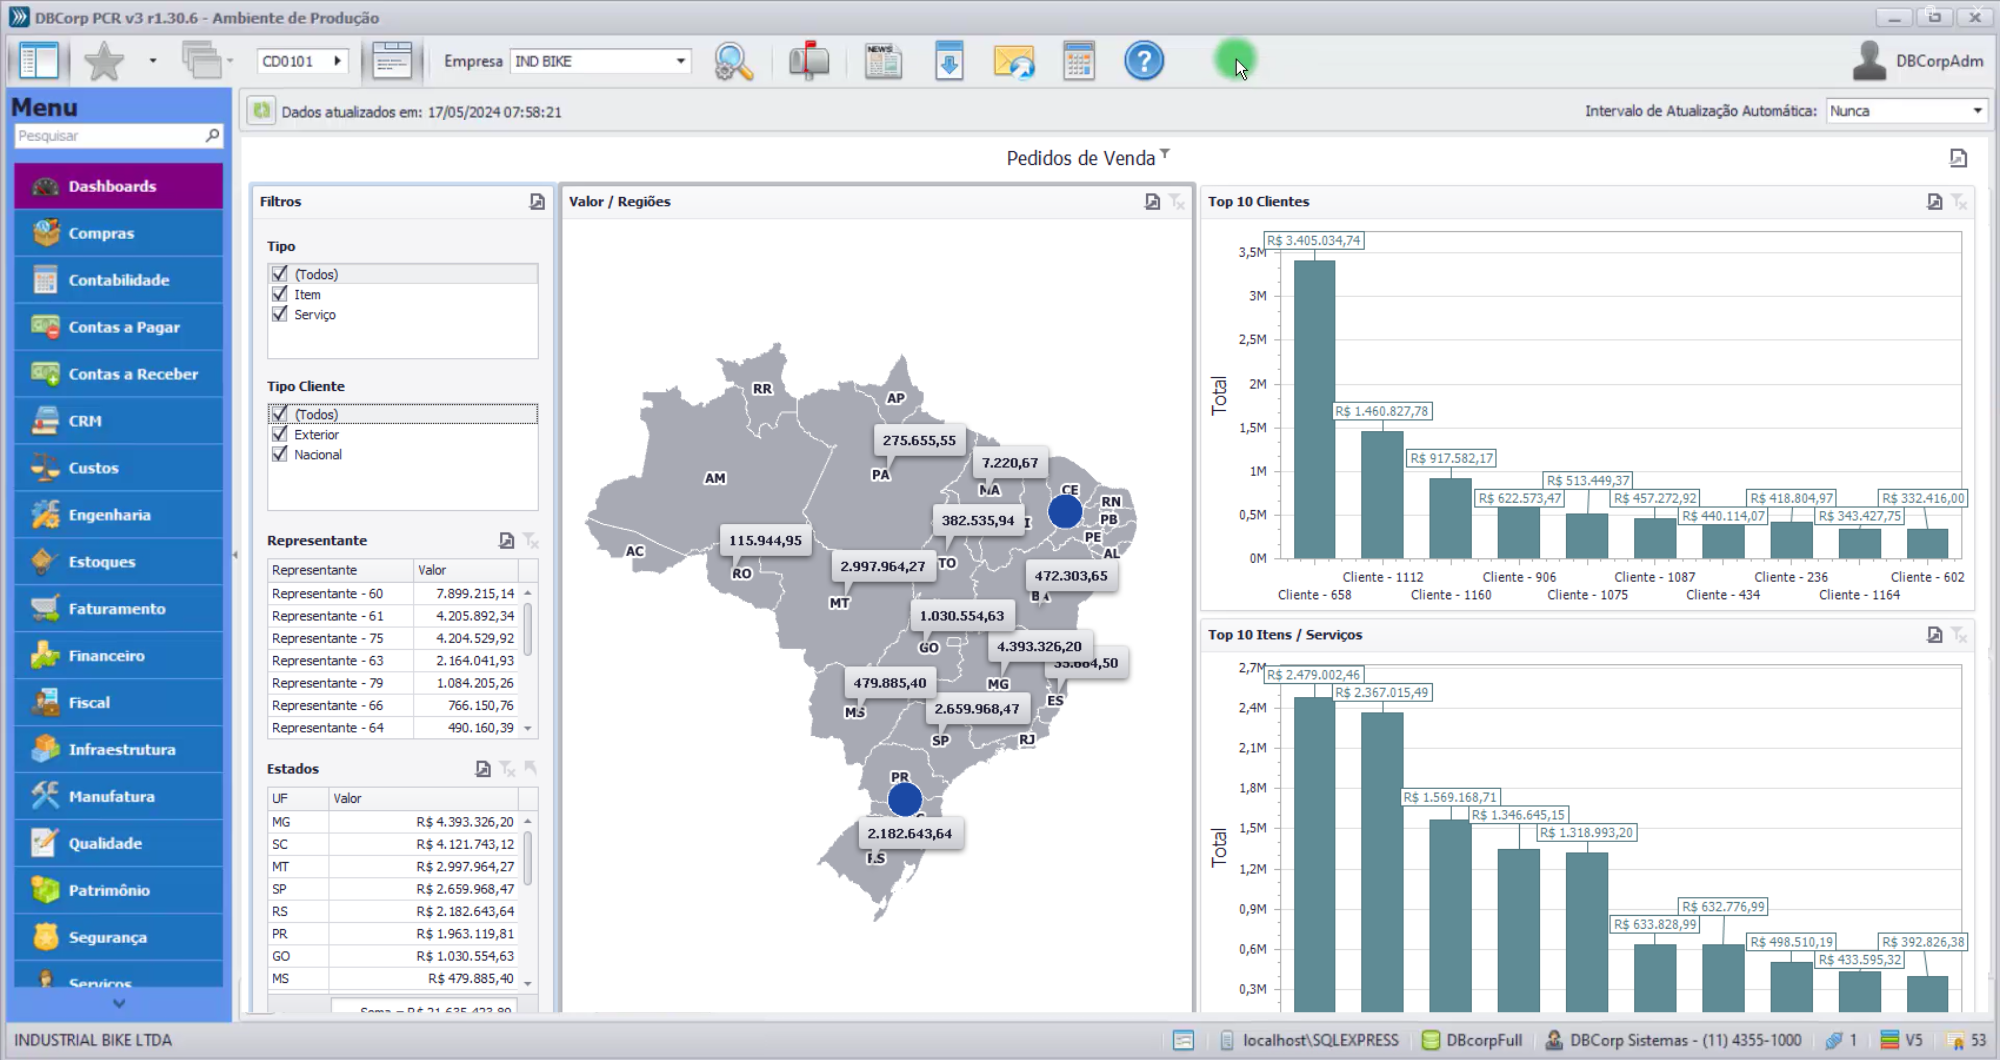
Task: Select Faturamento in the sidebar menu
Action: click(116, 608)
